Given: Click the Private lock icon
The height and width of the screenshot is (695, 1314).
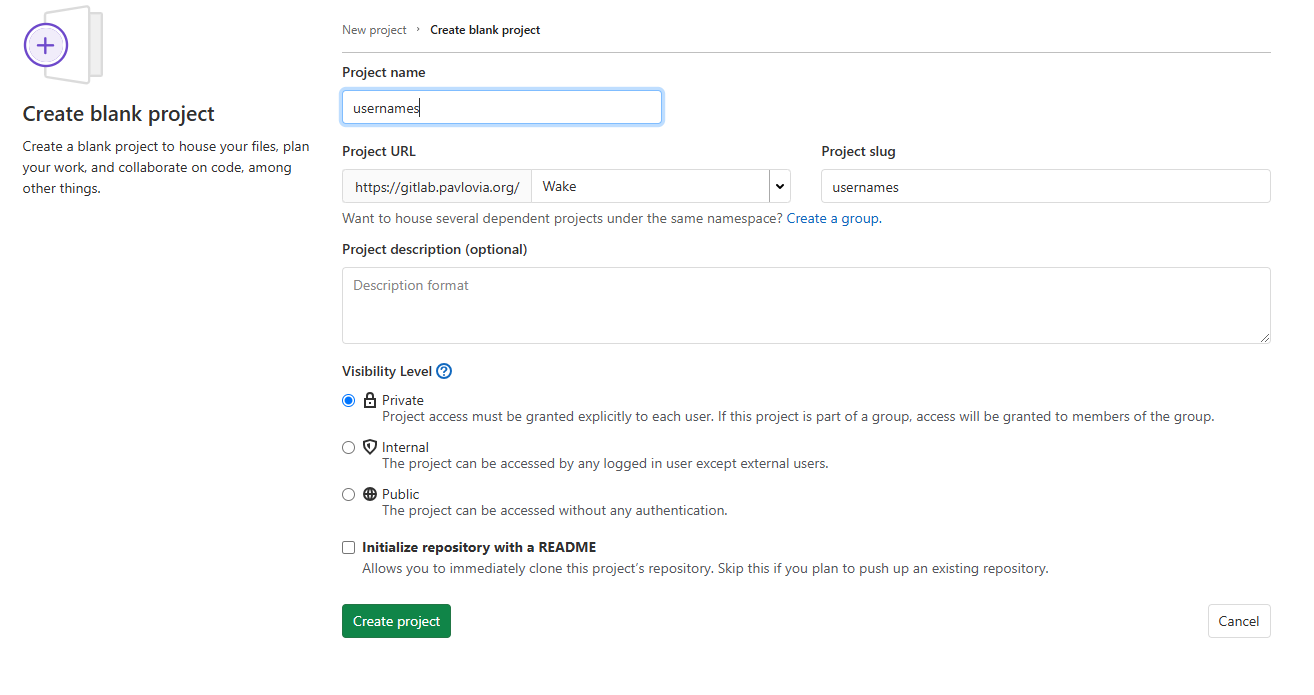Looking at the screenshot, I should (370, 400).
